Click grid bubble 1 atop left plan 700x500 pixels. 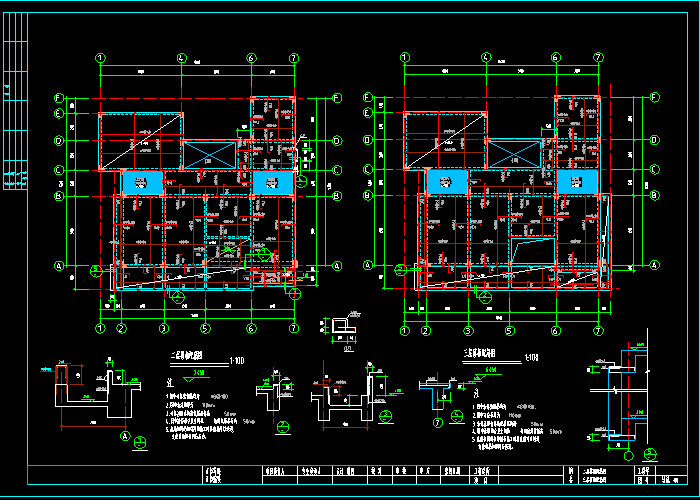pyautogui.click(x=100, y=58)
